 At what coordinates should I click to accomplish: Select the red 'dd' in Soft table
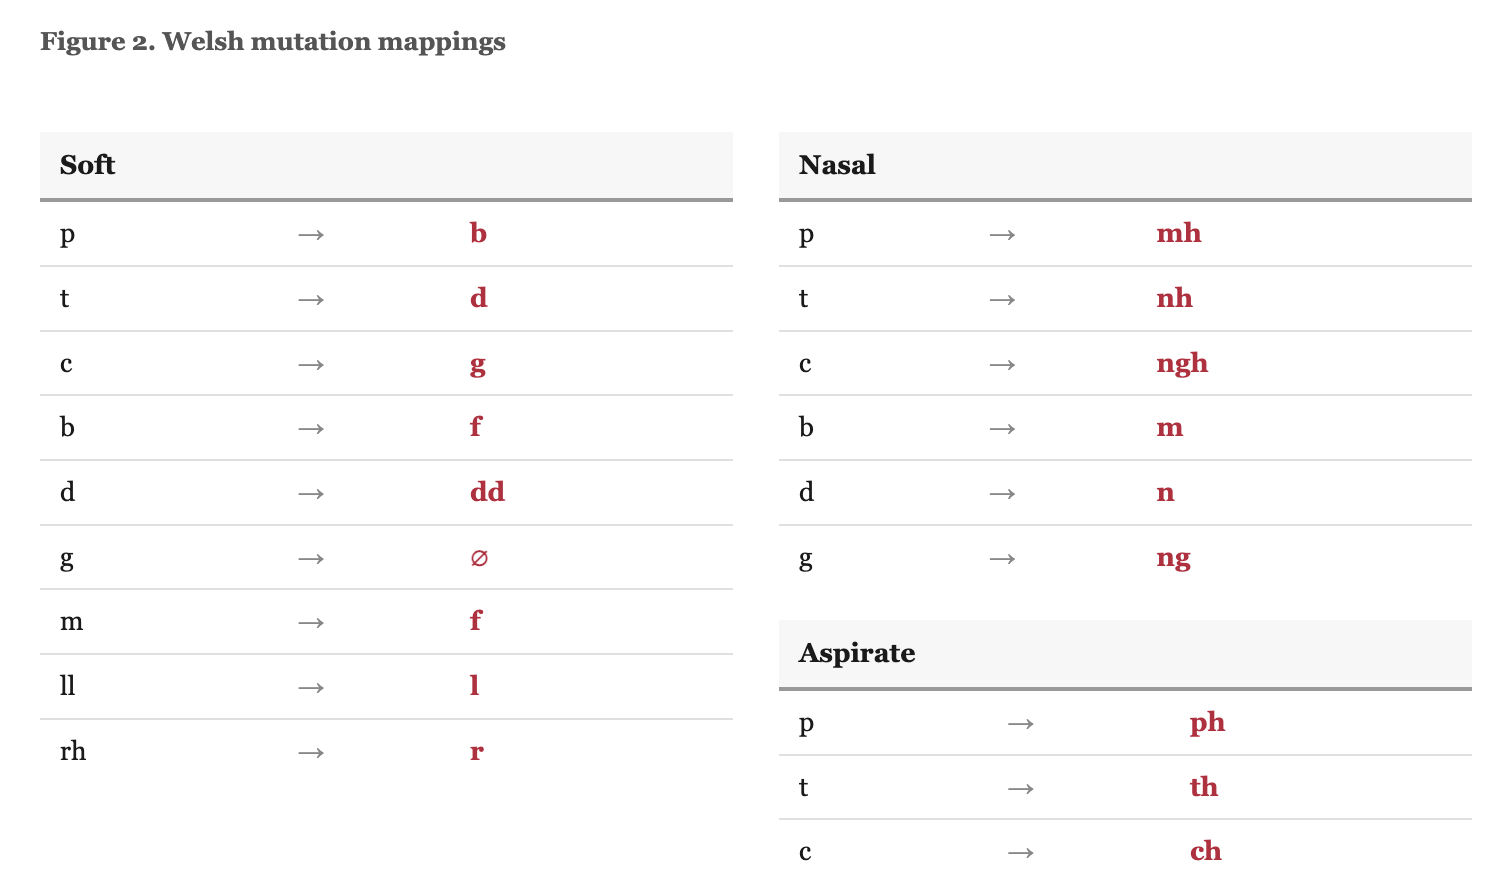pyautogui.click(x=488, y=492)
